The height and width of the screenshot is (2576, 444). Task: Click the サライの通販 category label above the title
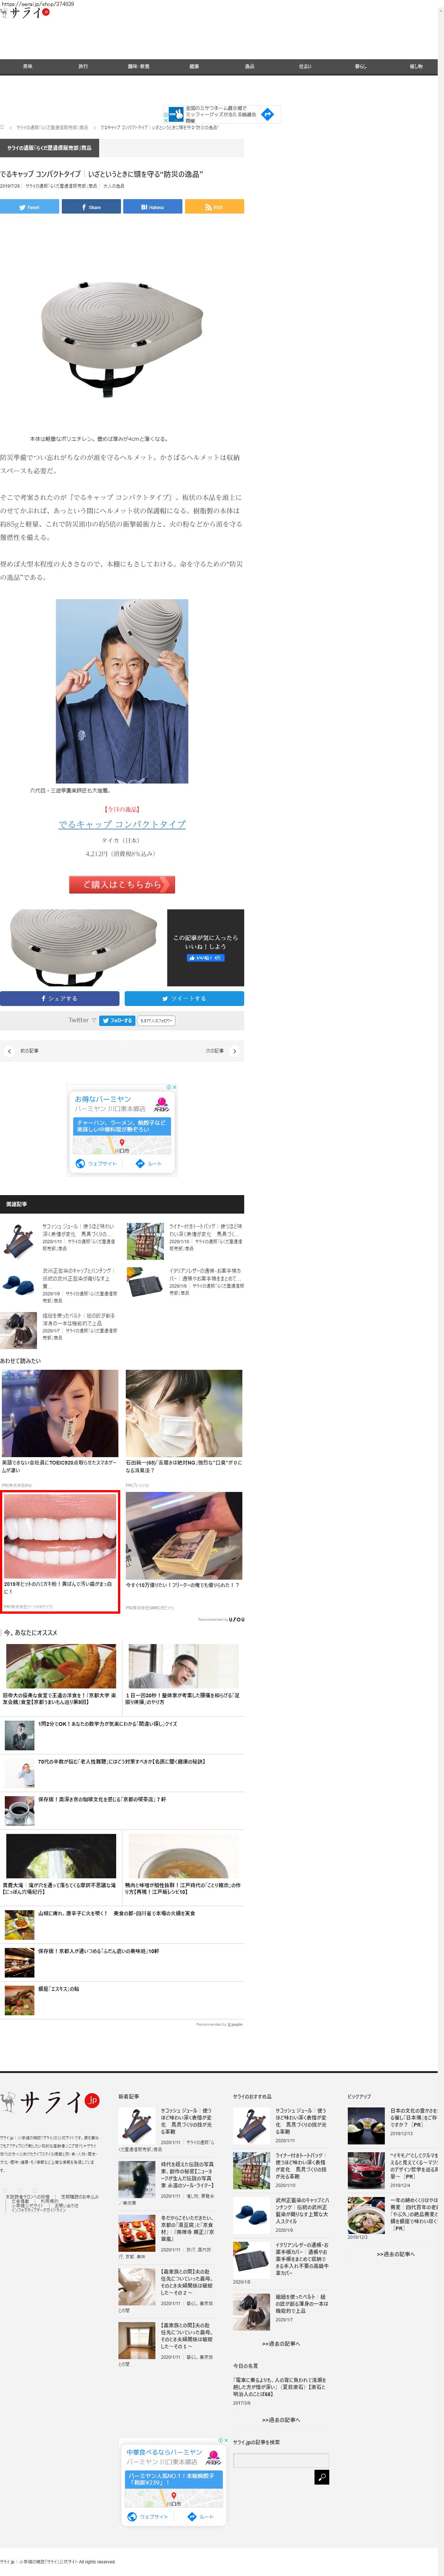pos(49,148)
